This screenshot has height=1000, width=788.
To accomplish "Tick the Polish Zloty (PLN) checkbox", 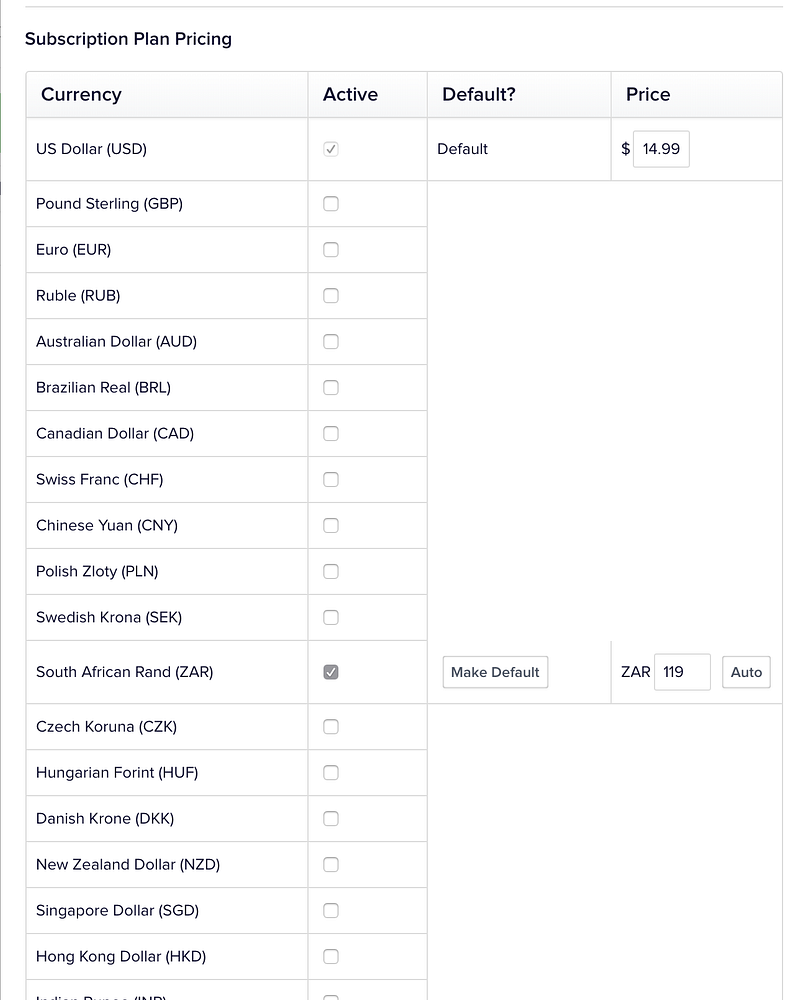I will (330, 571).
